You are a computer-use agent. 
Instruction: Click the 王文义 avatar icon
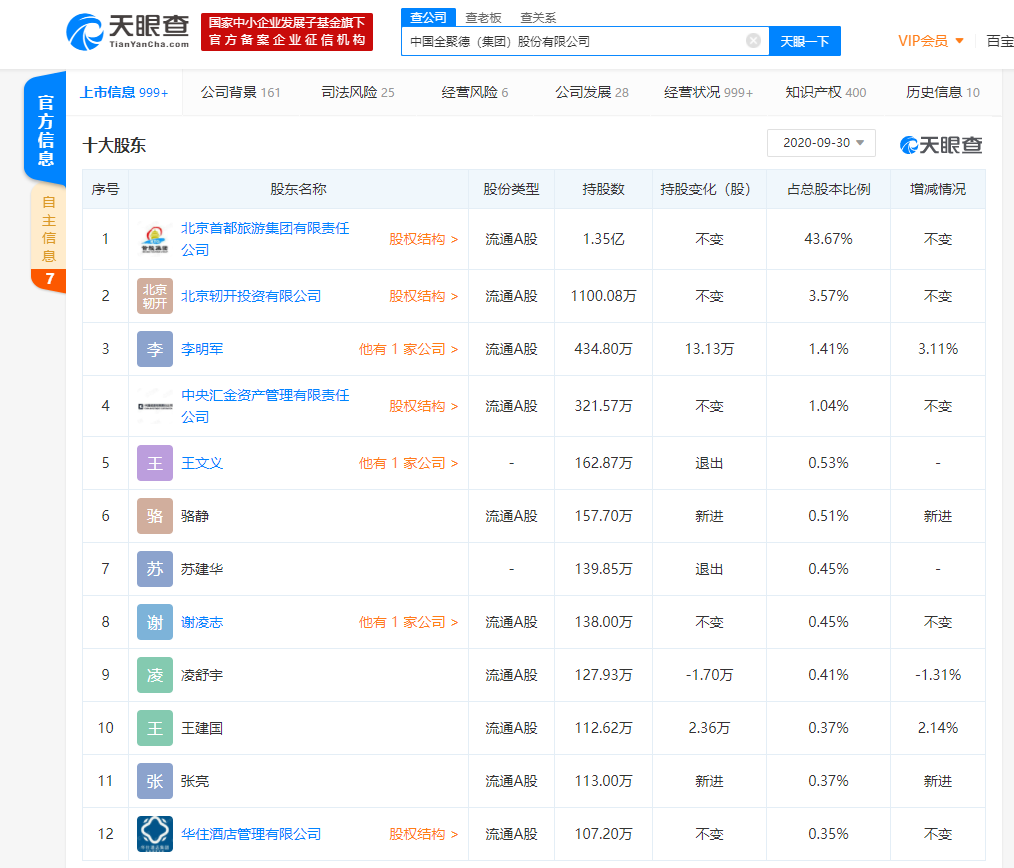155,463
